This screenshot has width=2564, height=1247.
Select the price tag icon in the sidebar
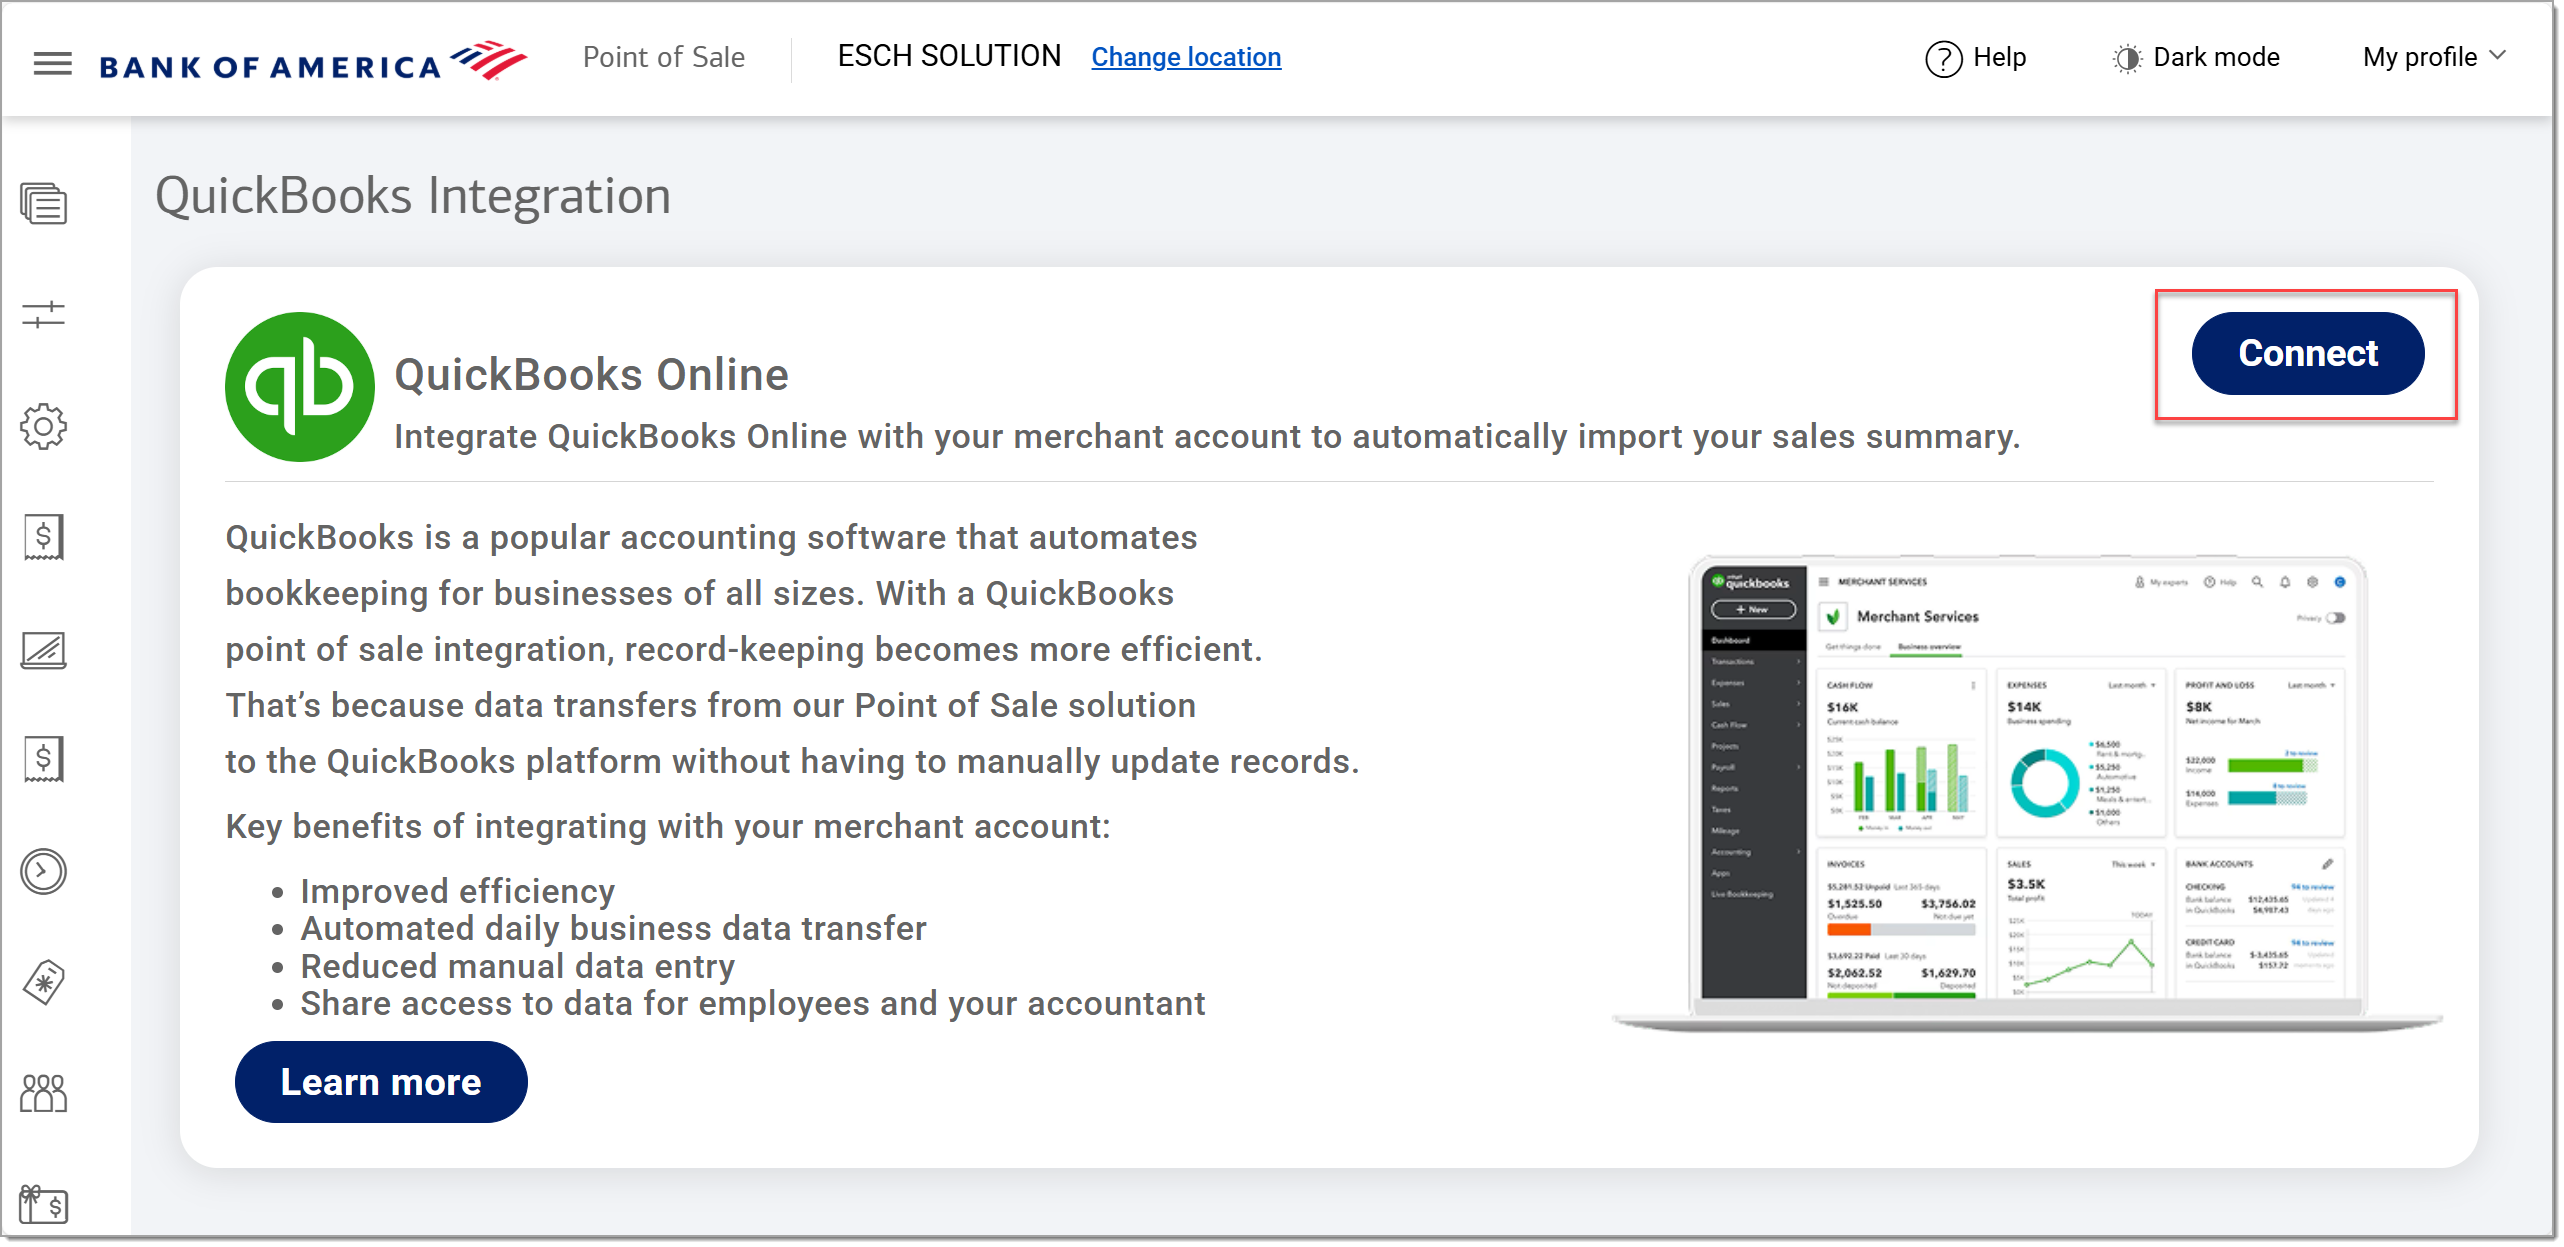(43, 982)
